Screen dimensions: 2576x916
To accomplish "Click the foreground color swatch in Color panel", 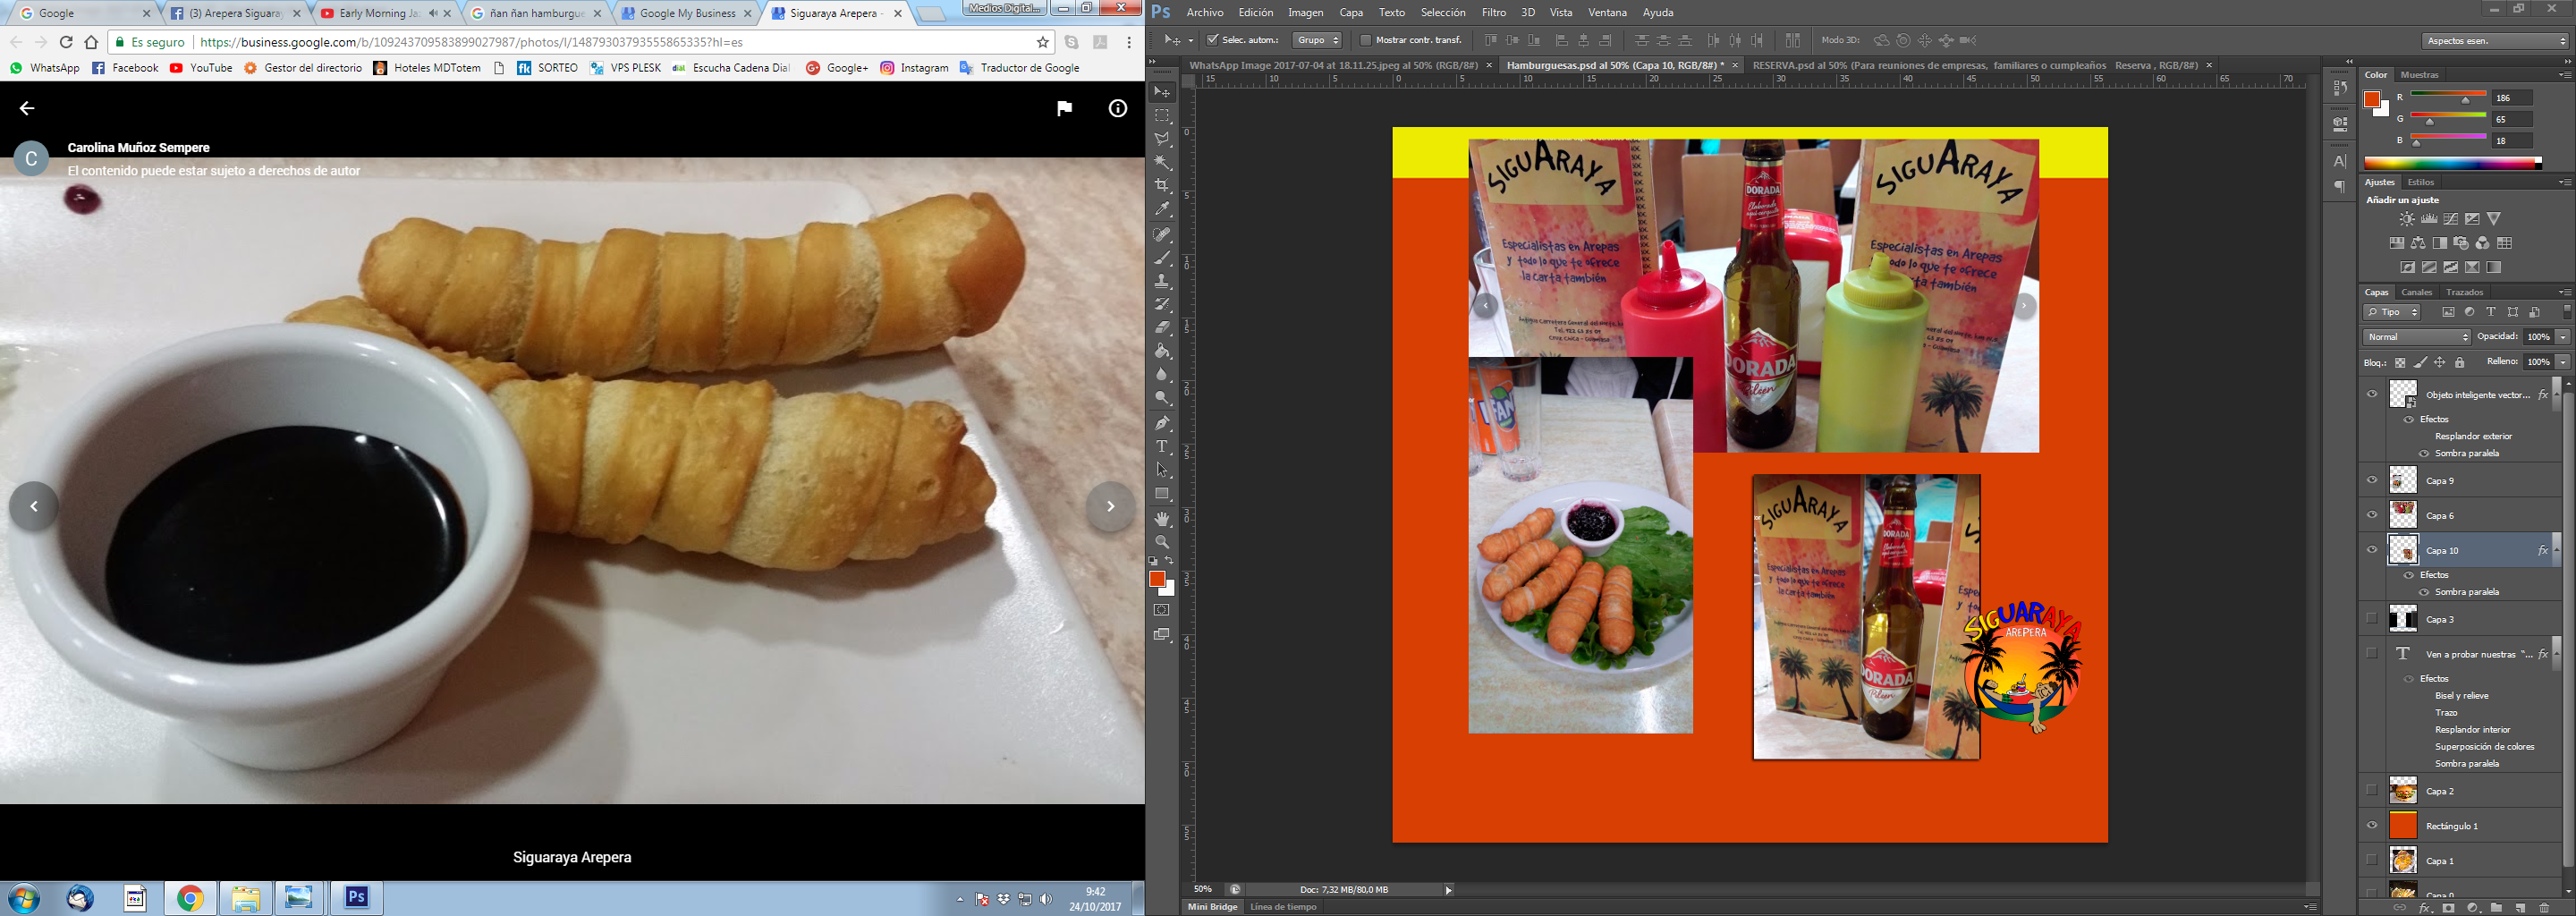I will (x=2372, y=99).
